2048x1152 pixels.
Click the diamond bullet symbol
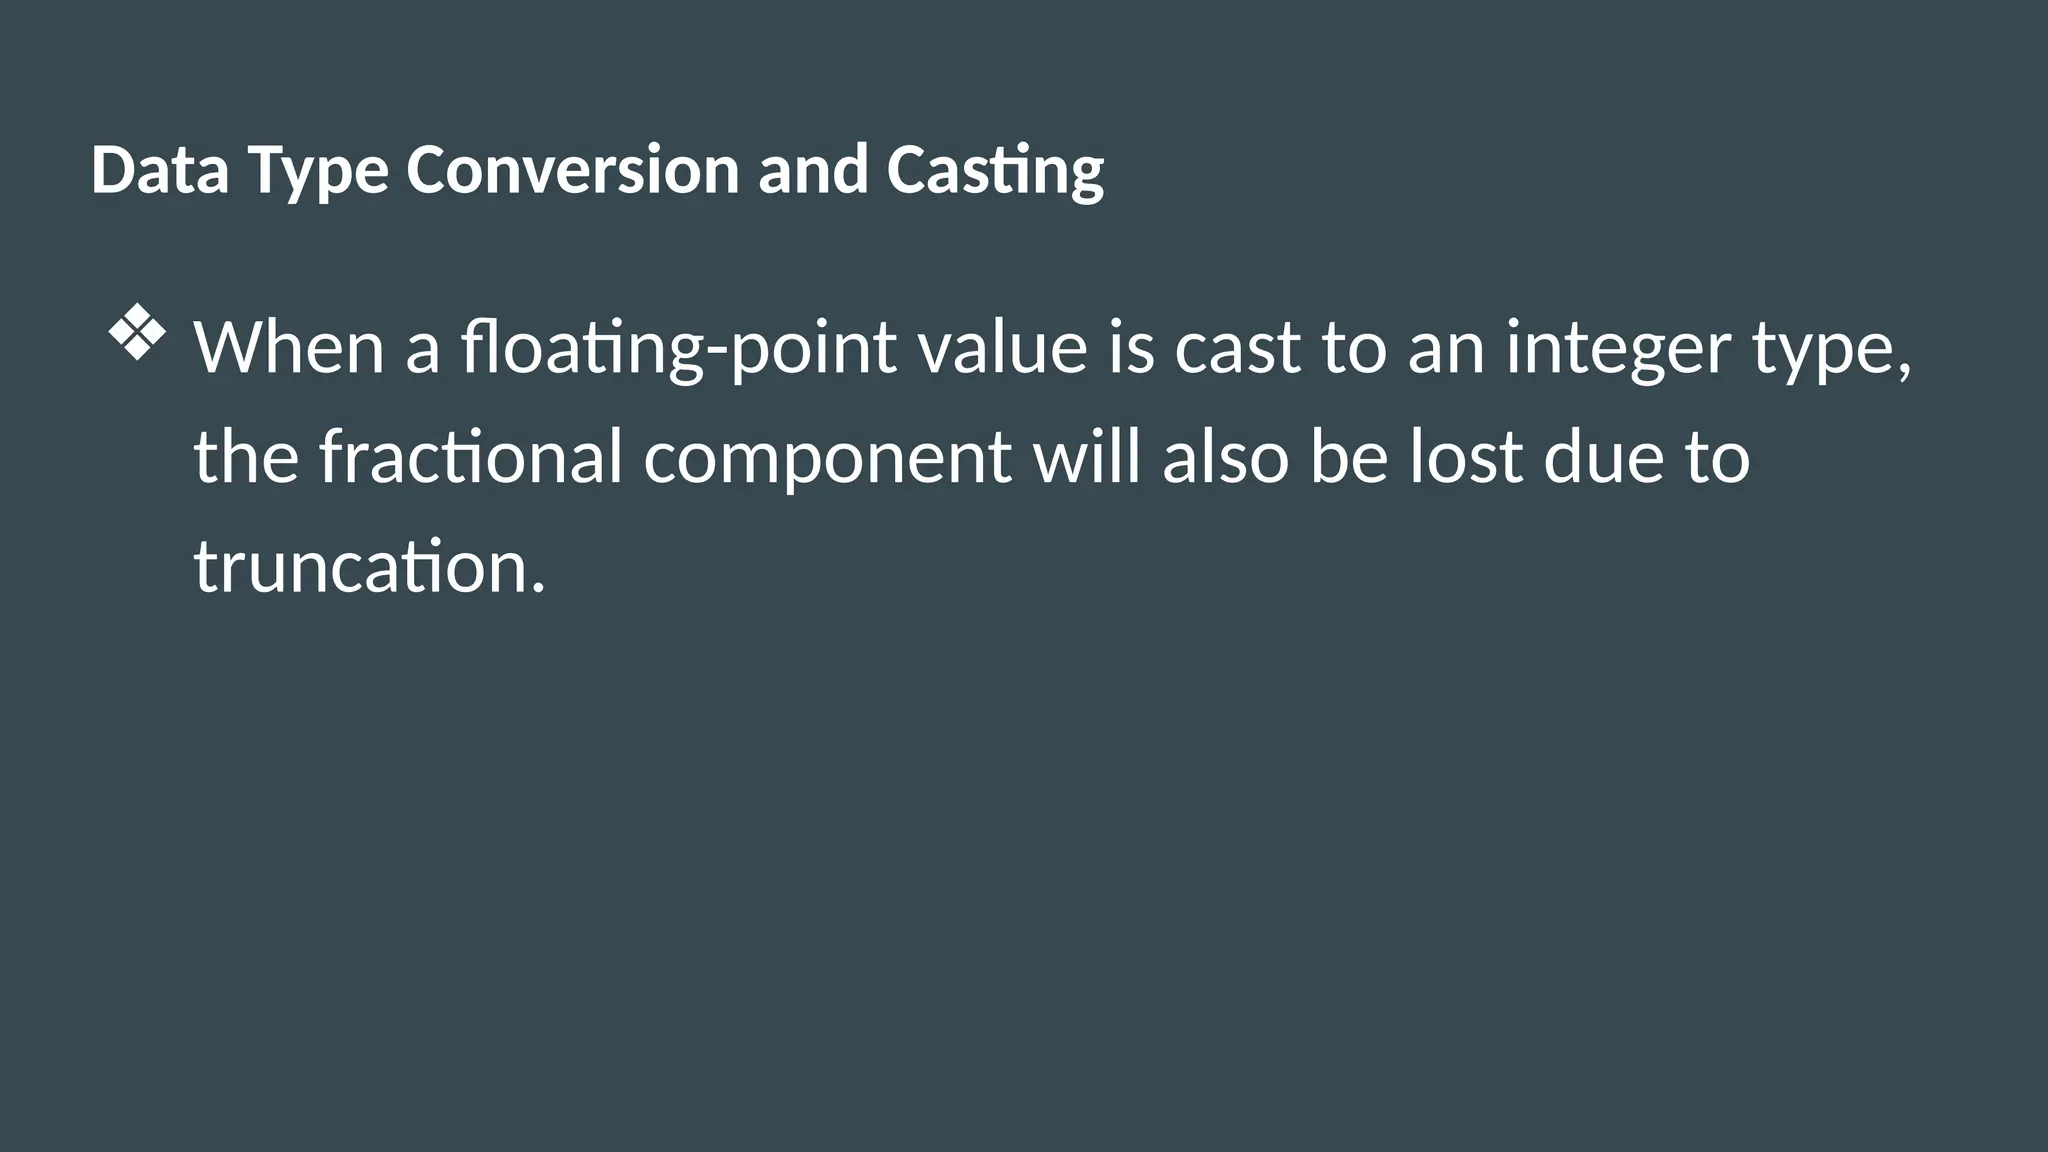pos(137,334)
